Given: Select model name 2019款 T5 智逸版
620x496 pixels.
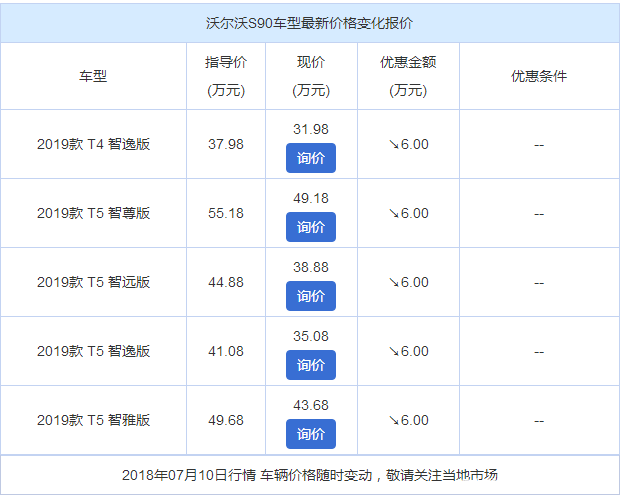Looking at the screenshot, I should click(94, 351).
